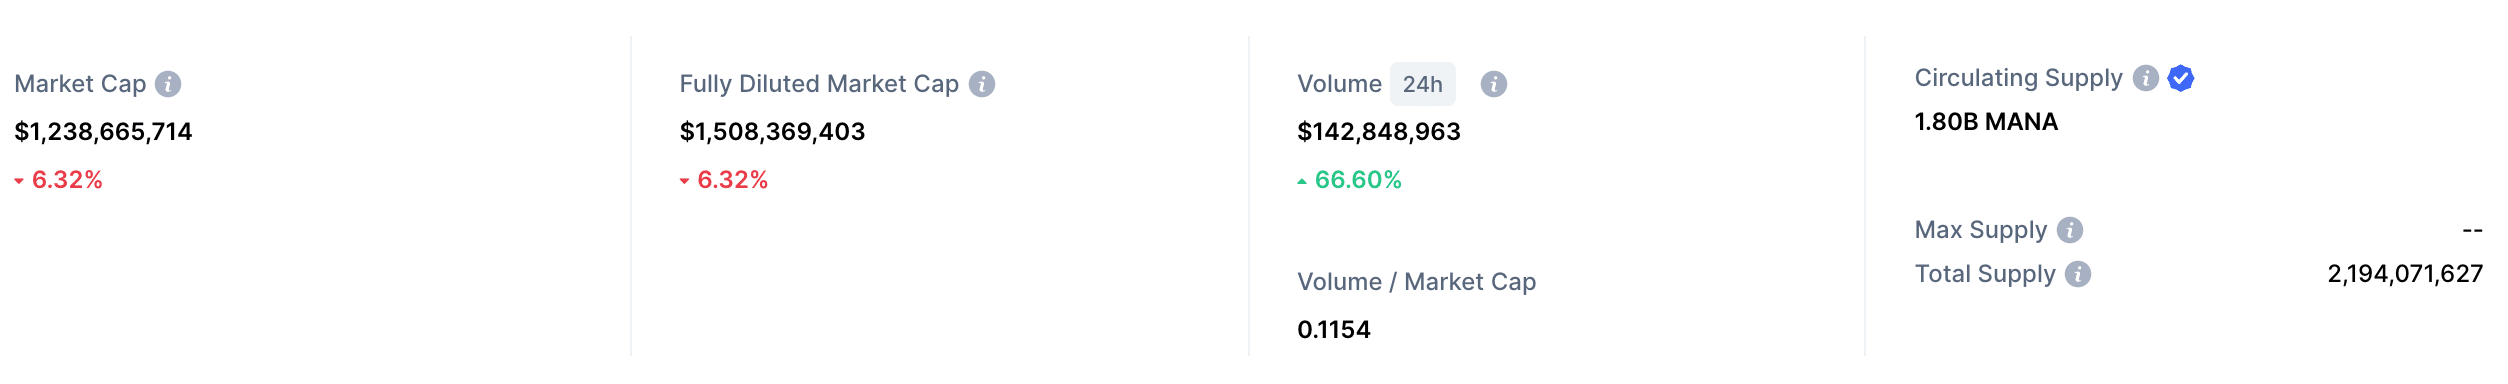The width and height of the screenshot is (2508, 384).
Task: Select the $1,238,665,714 market cap value
Action: pyautogui.click(x=103, y=132)
